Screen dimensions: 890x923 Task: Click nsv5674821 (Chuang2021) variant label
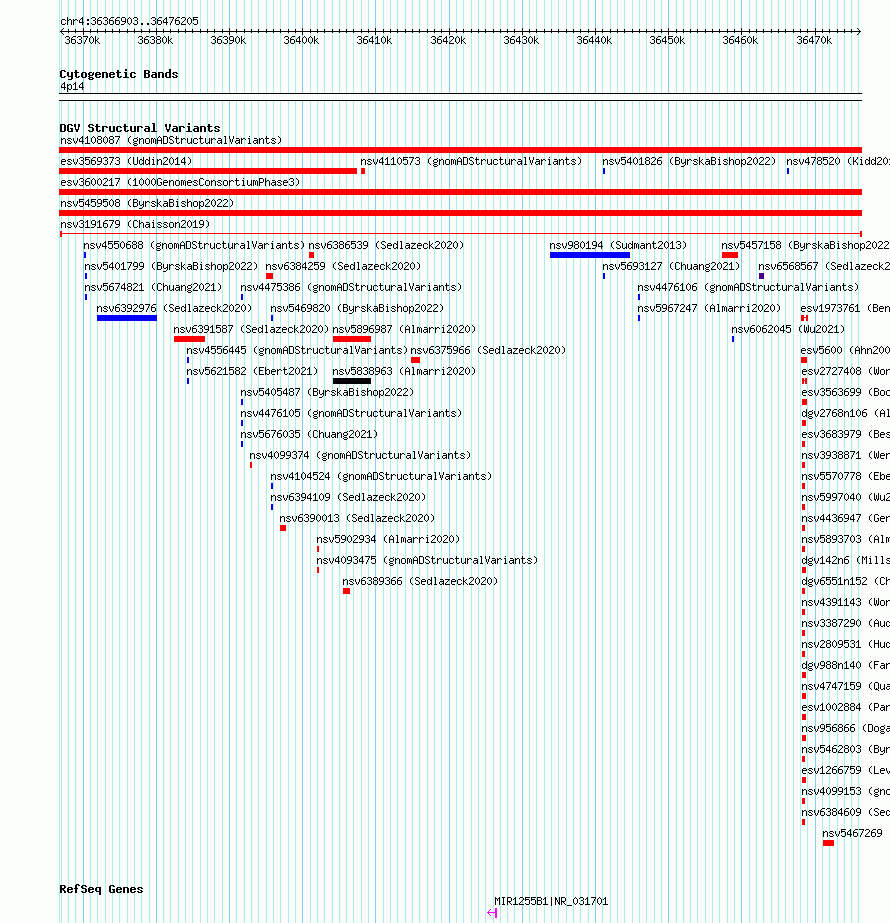[x=153, y=287]
